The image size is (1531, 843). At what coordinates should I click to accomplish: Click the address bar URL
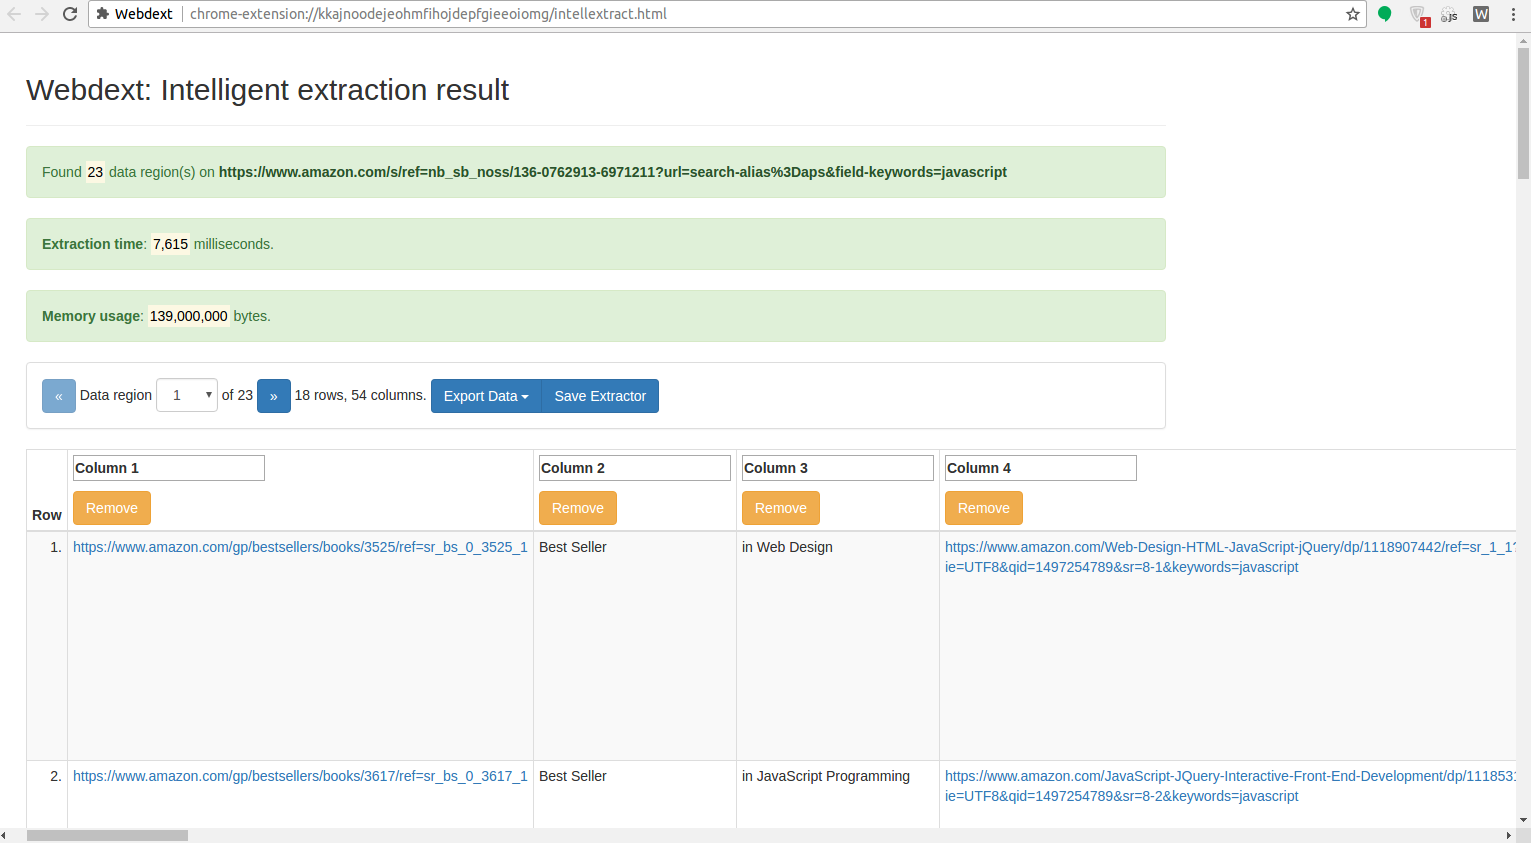coord(428,14)
